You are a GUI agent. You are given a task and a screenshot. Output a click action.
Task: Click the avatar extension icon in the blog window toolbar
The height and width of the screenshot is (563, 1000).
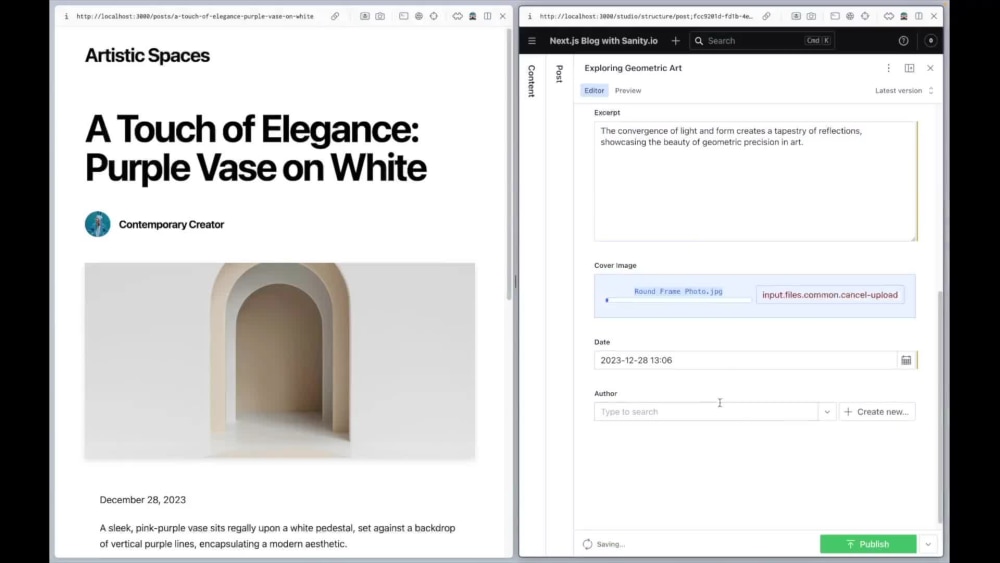[473, 17]
